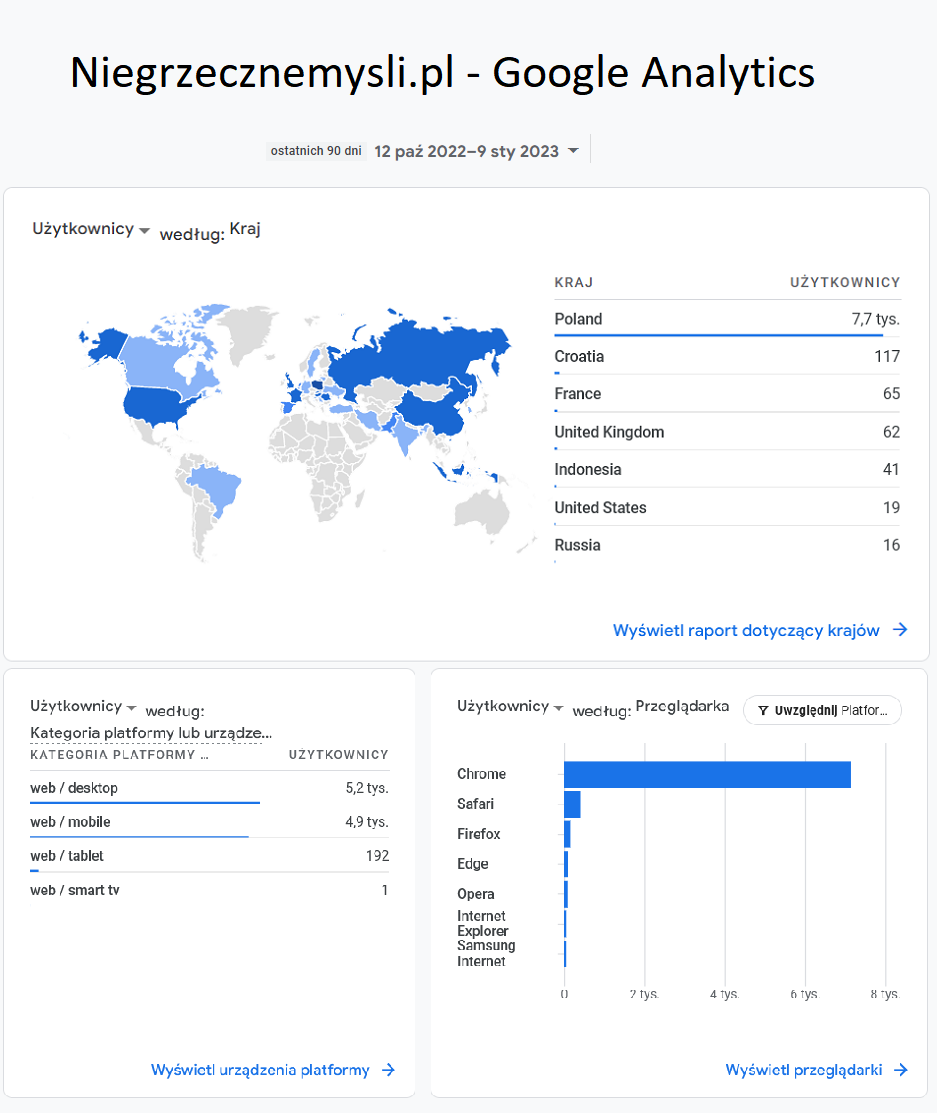937x1113 pixels.
Task: Click arrow icon next to countries report link
Action: point(900,630)
